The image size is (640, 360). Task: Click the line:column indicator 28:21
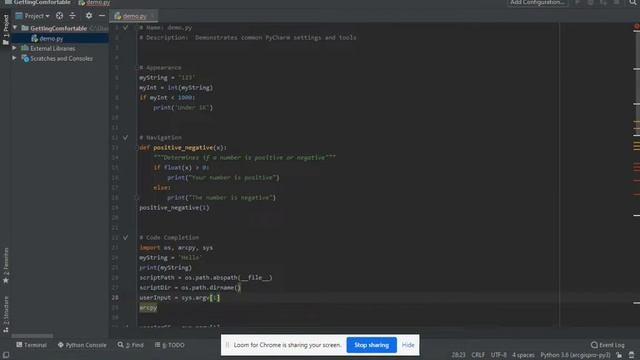458,355
